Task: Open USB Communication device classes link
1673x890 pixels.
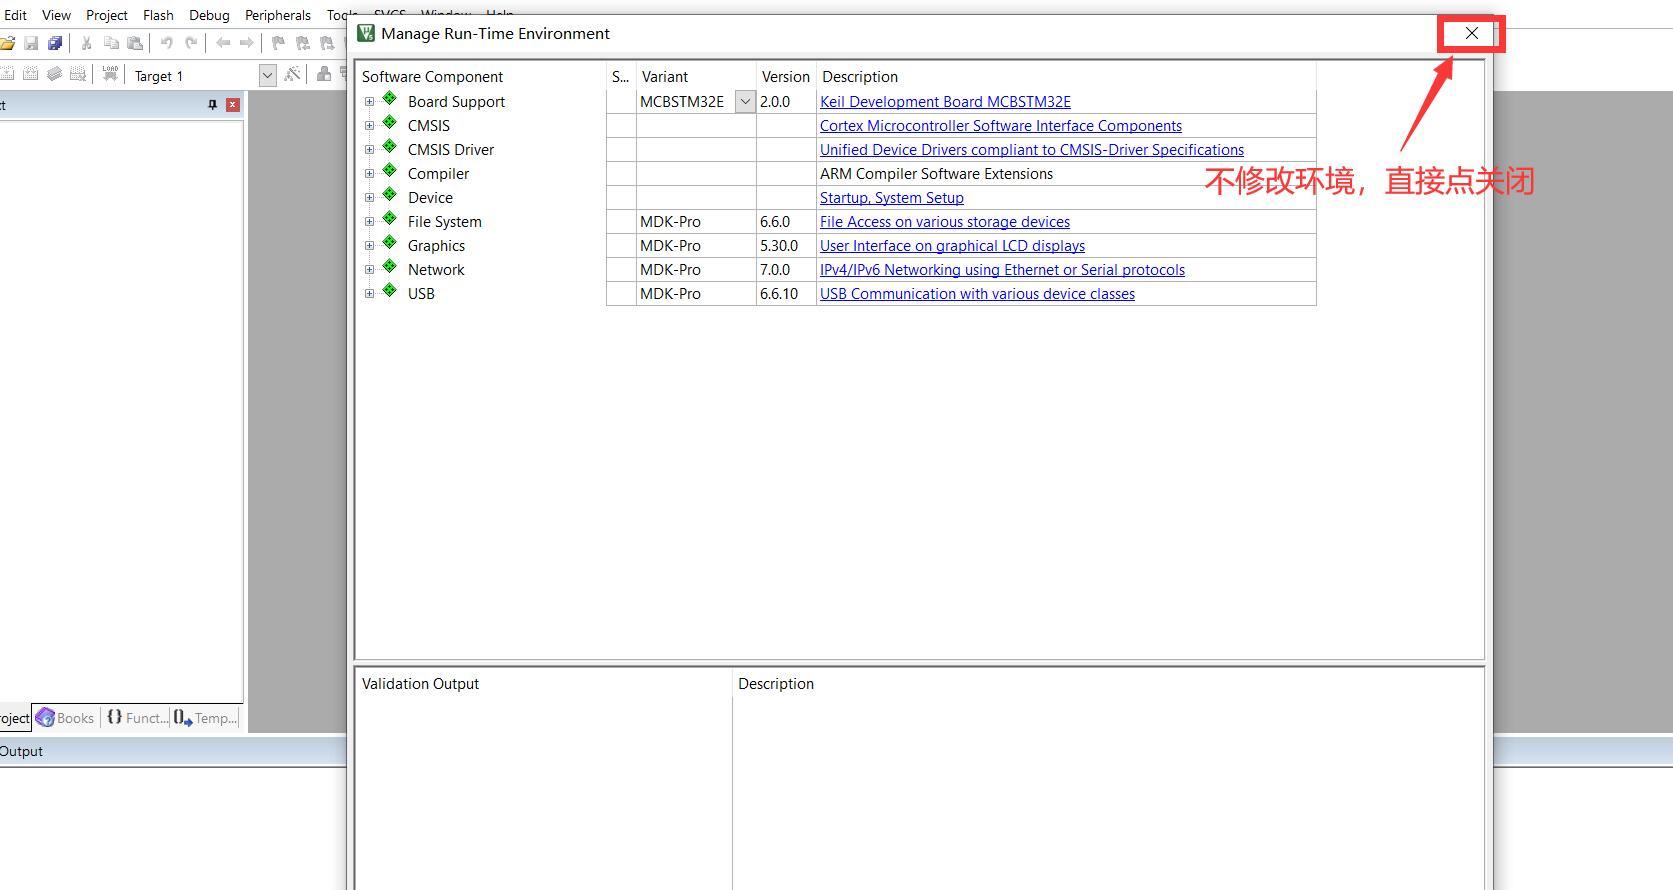Action: pos(977,293)
